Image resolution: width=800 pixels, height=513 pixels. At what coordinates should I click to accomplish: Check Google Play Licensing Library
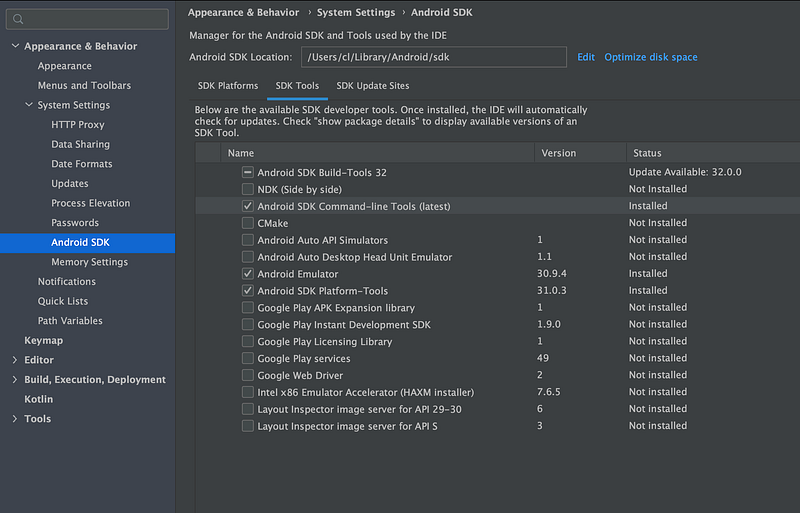pos(247,341)
